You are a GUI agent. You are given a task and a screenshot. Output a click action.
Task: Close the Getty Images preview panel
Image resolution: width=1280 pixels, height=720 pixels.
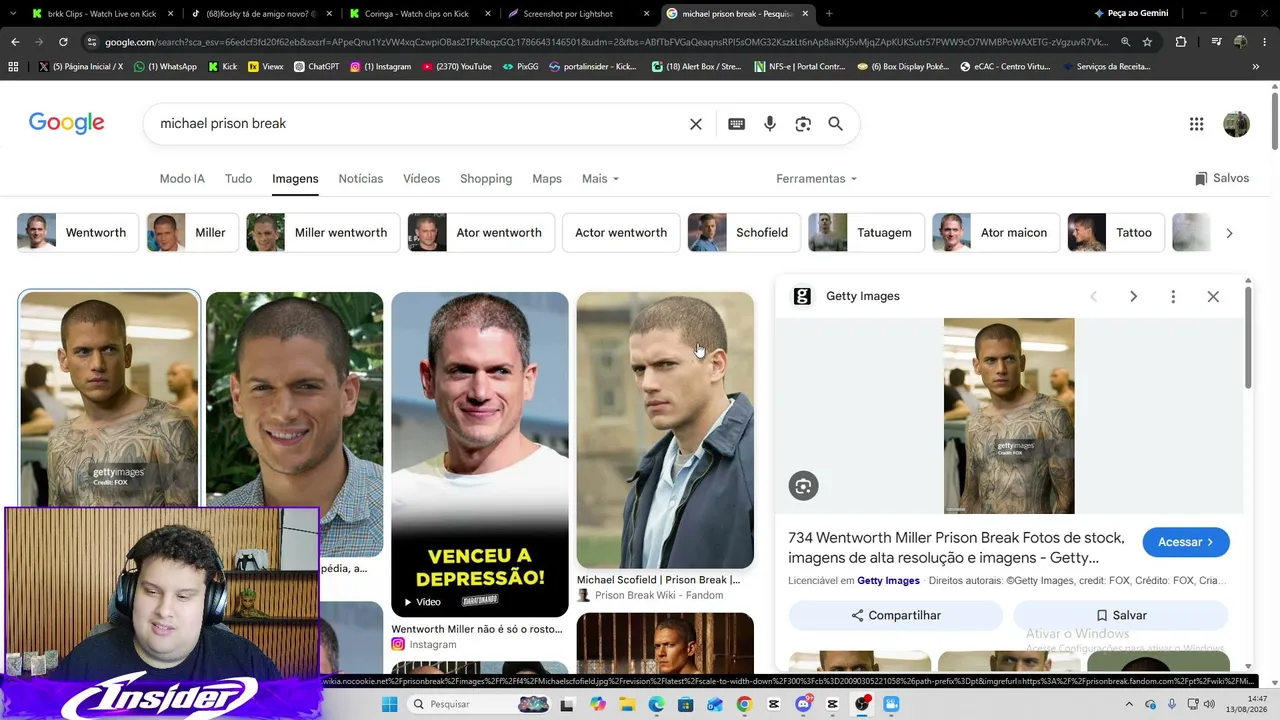(x=1213, y=296)
